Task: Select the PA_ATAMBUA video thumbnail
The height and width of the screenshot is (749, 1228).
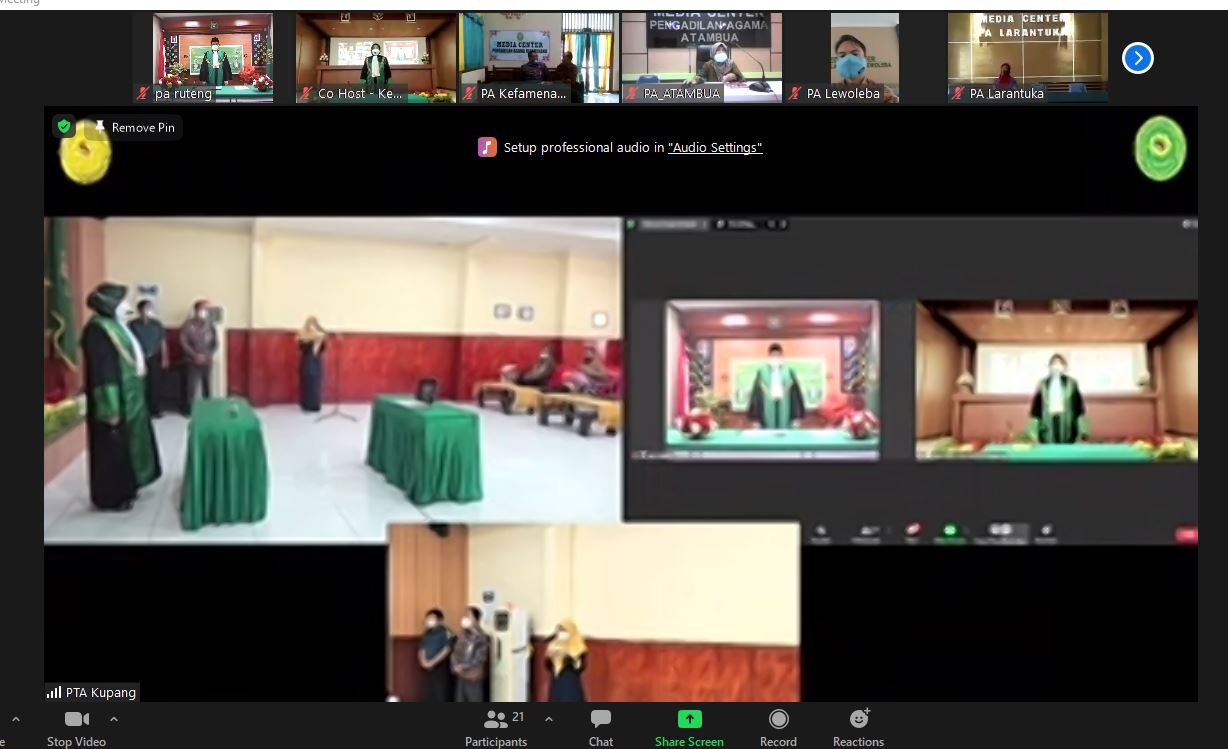Action: pos(701,57)
